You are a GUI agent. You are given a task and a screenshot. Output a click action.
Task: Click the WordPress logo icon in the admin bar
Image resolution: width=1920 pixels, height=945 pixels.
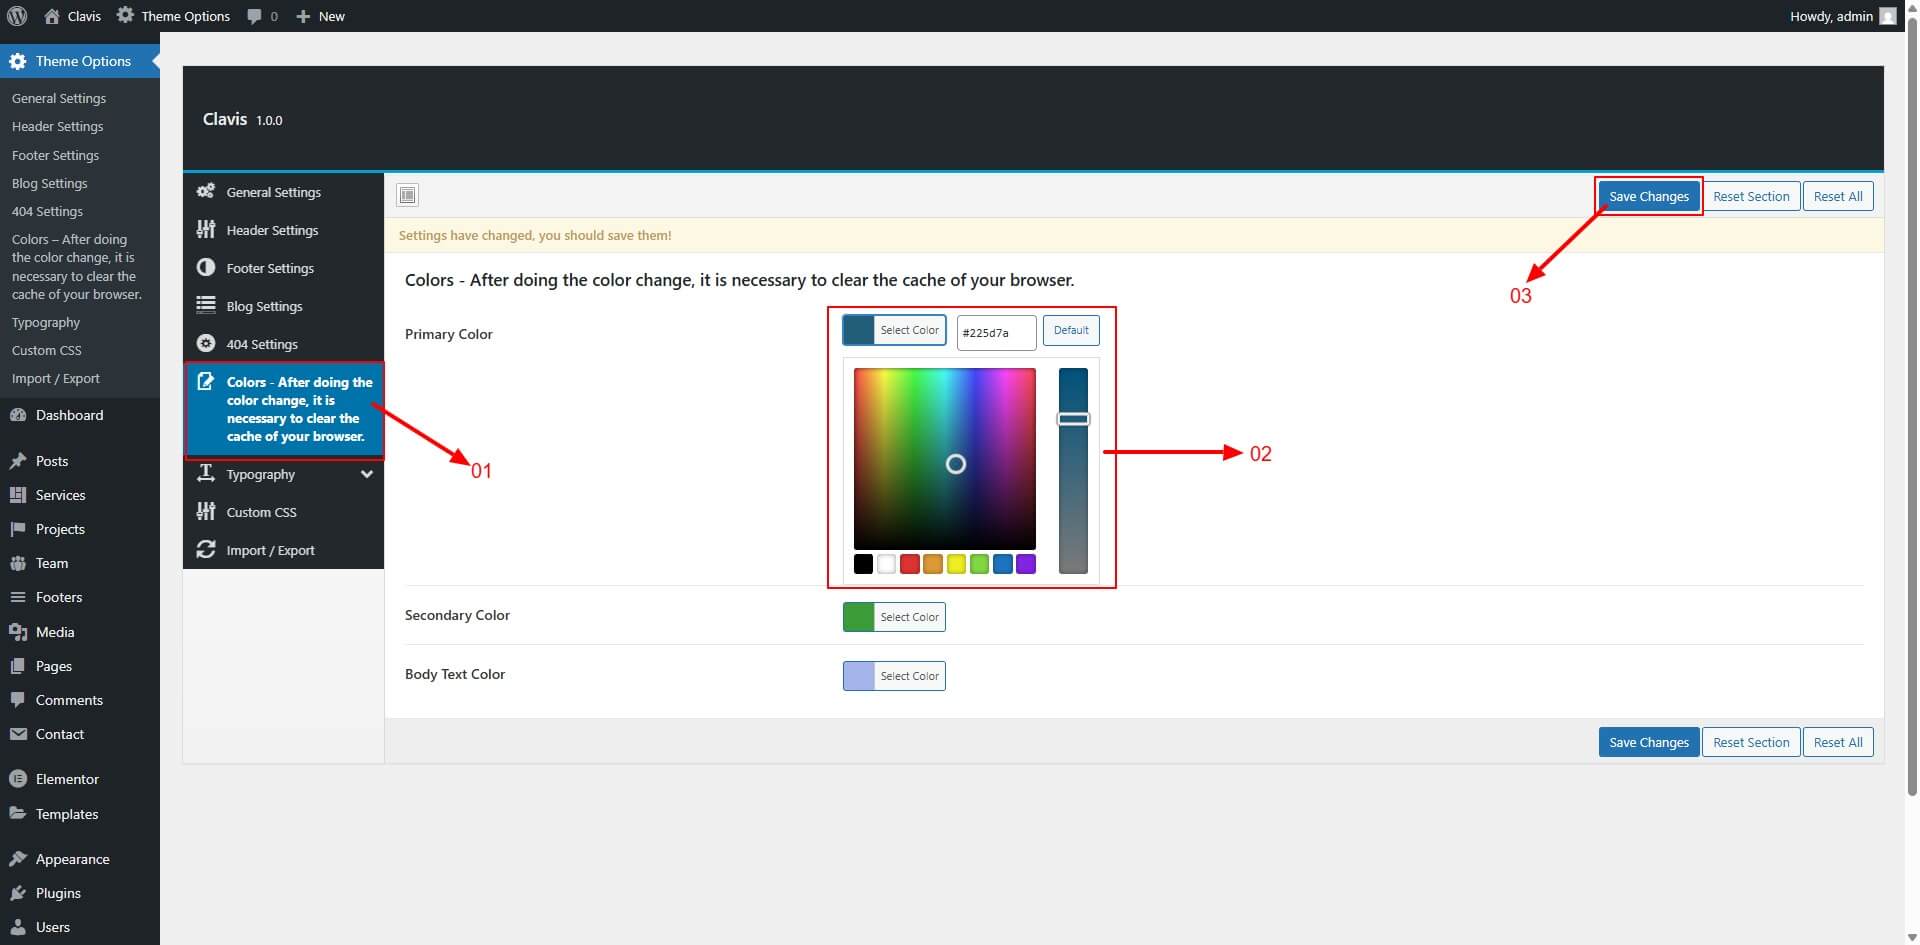pos(16,16)
